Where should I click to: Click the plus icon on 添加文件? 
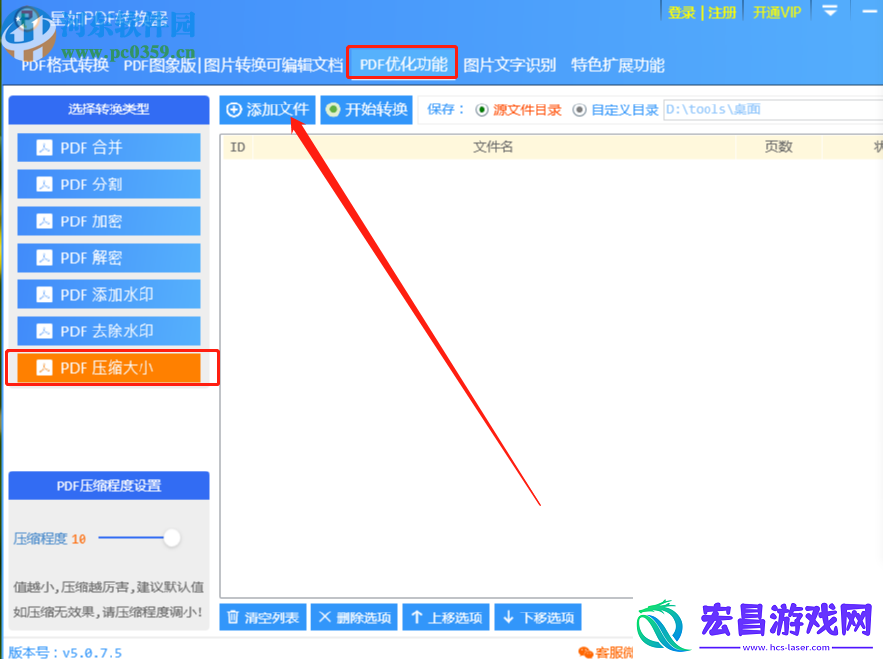click(234, 110)
